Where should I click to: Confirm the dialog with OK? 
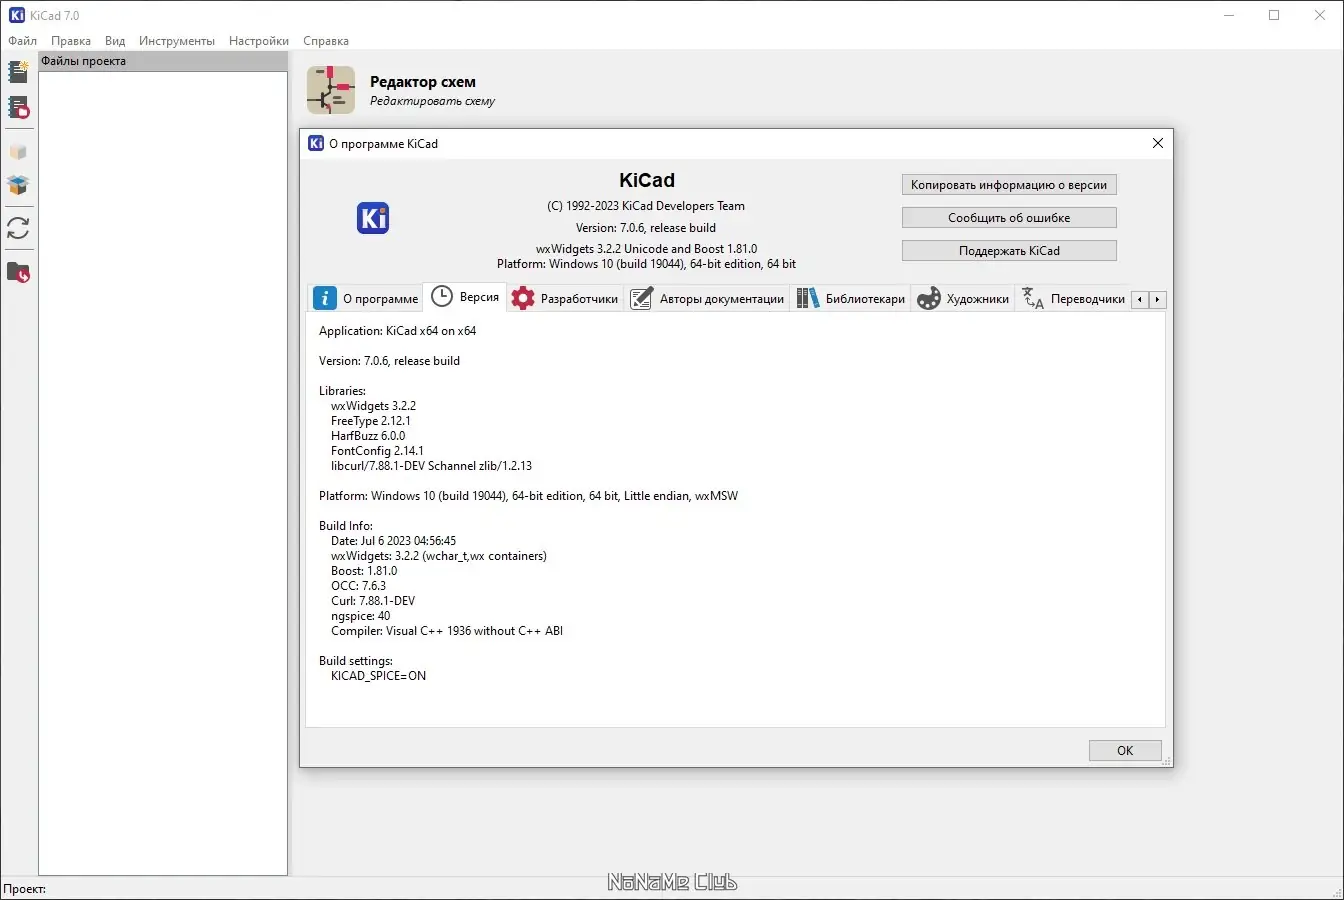(1125, 750)
